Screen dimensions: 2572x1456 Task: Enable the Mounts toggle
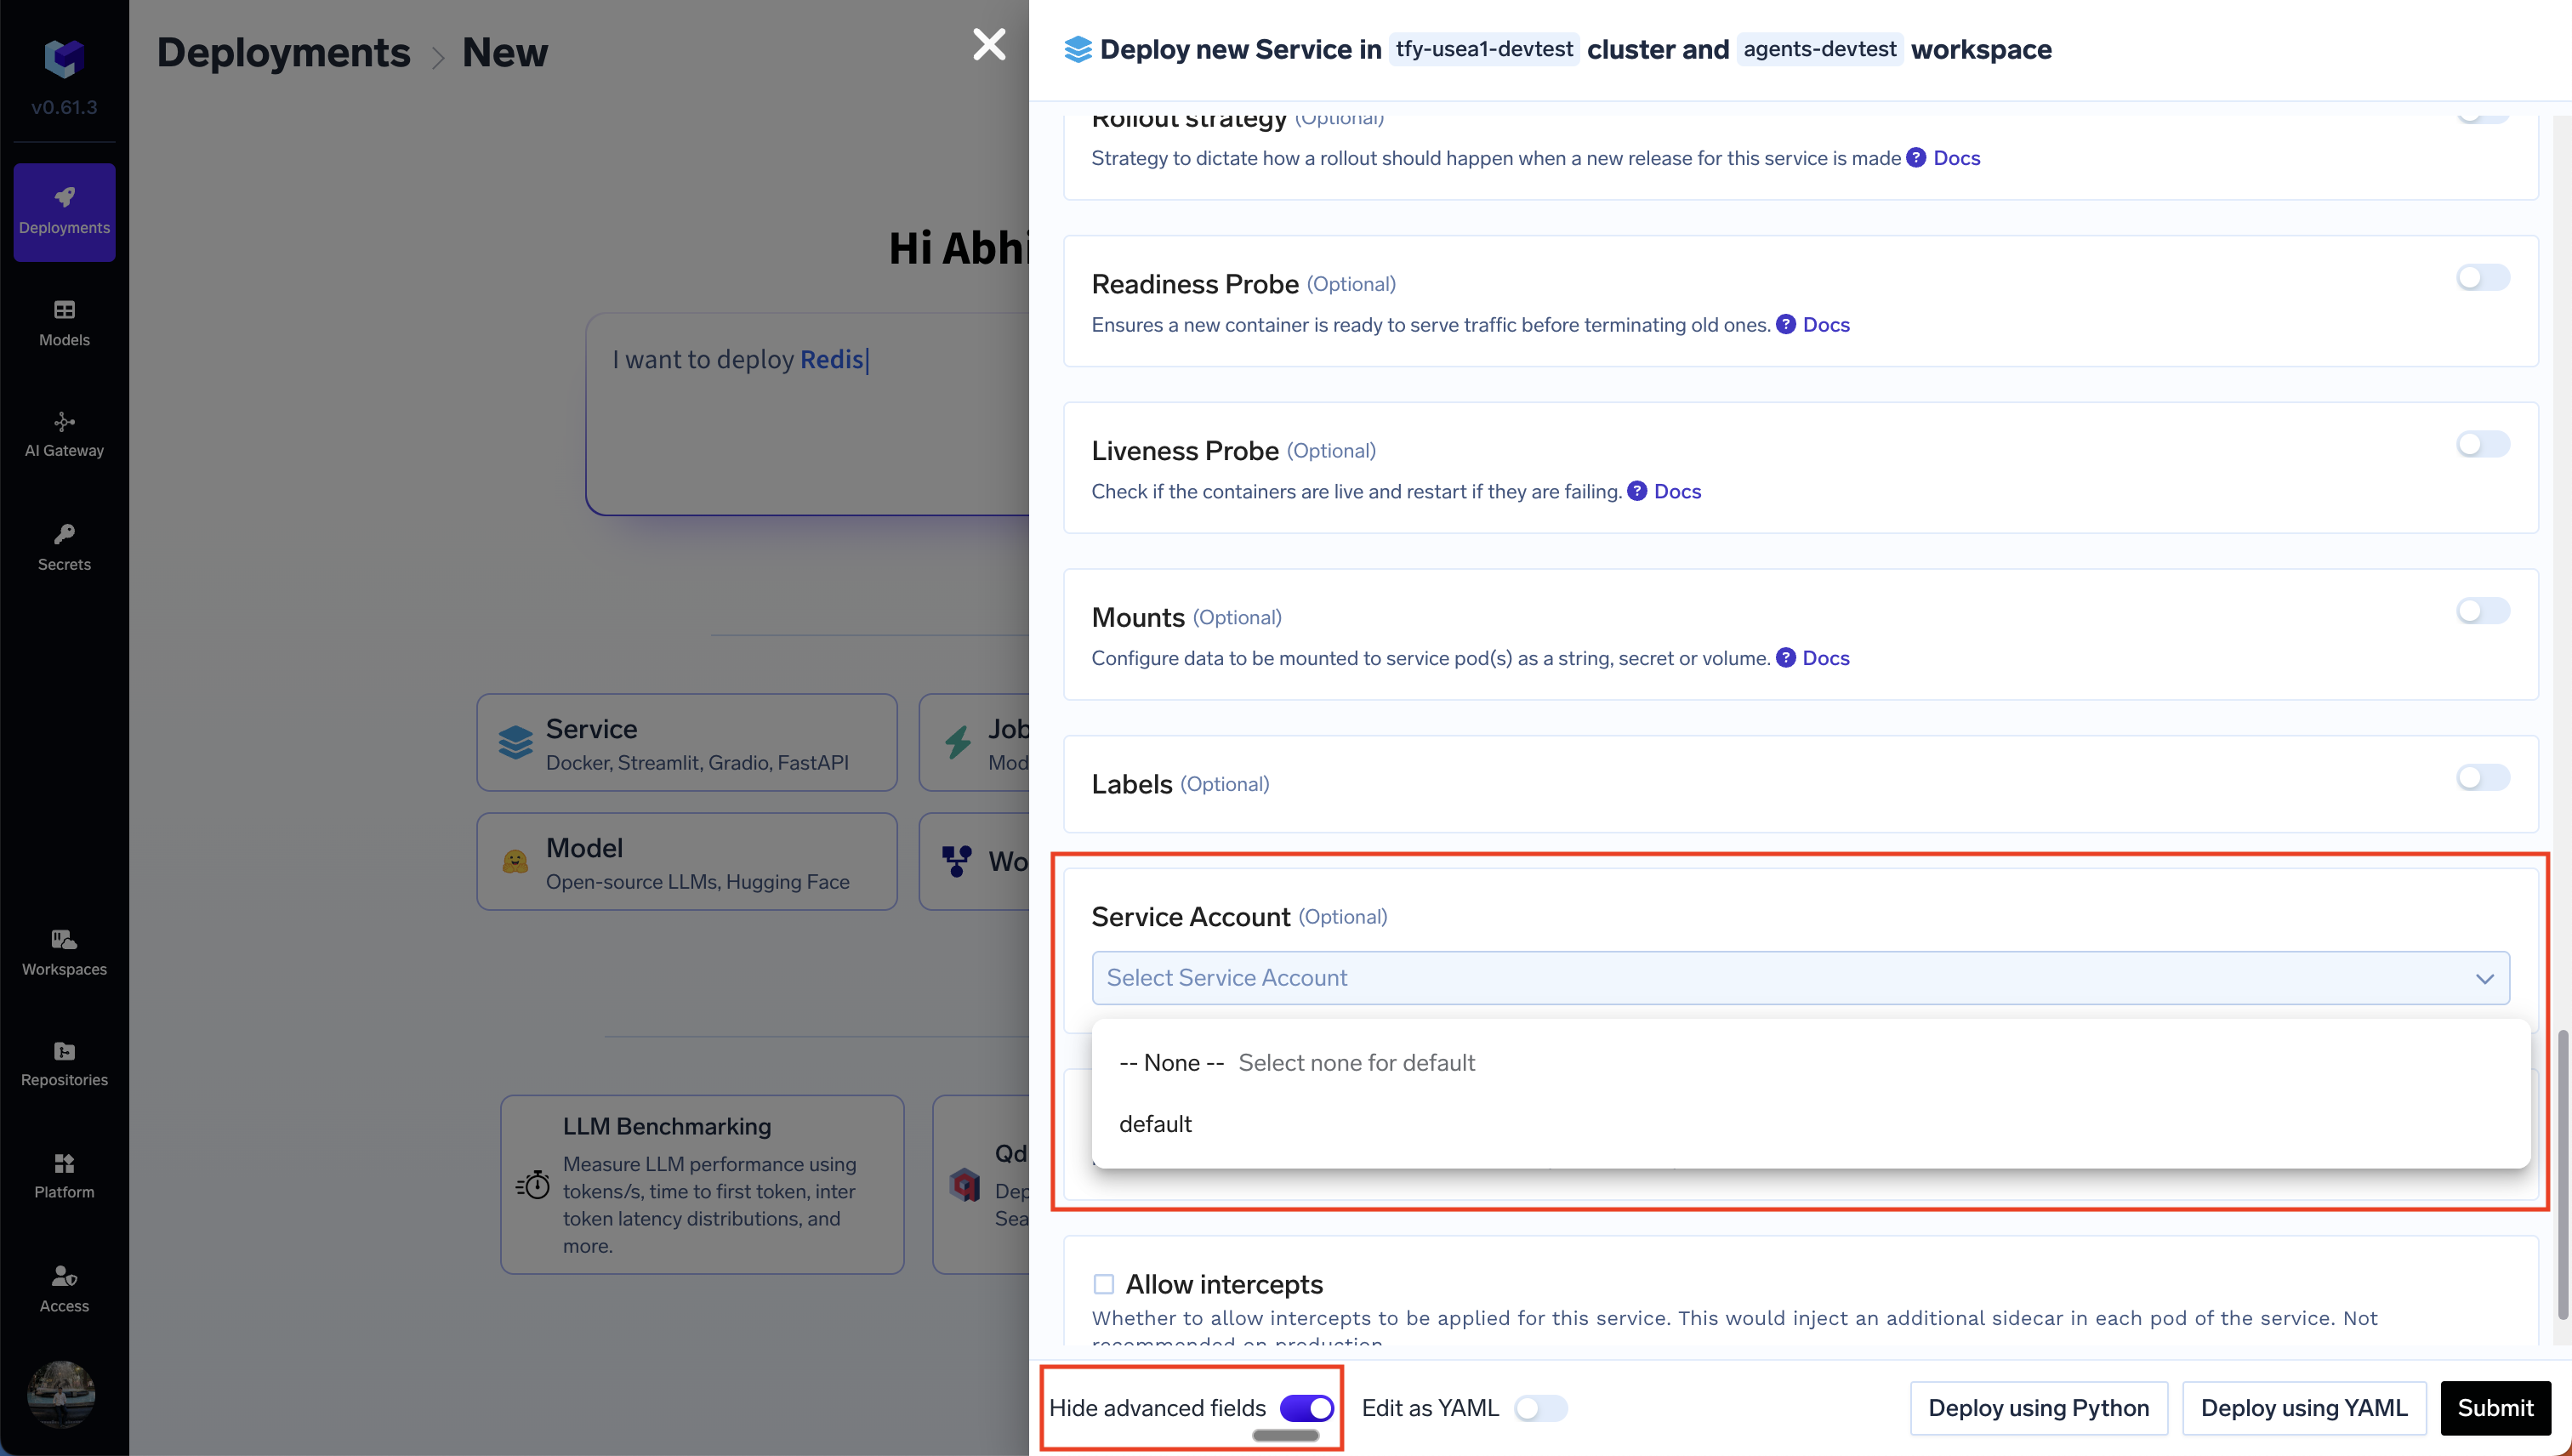coord(2483,611)
